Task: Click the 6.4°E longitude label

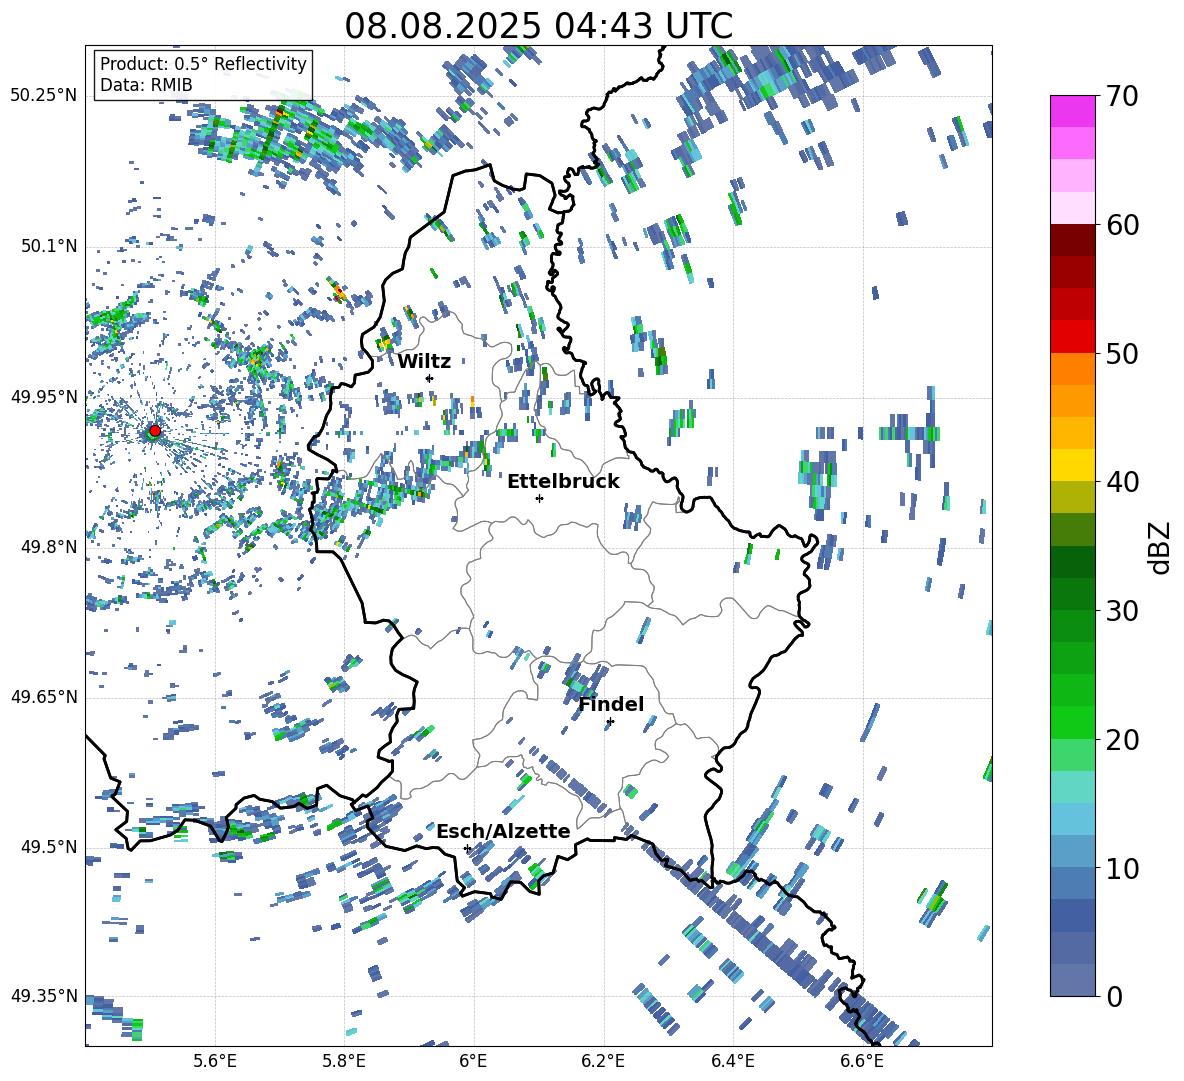Action: click(732, 1061)
